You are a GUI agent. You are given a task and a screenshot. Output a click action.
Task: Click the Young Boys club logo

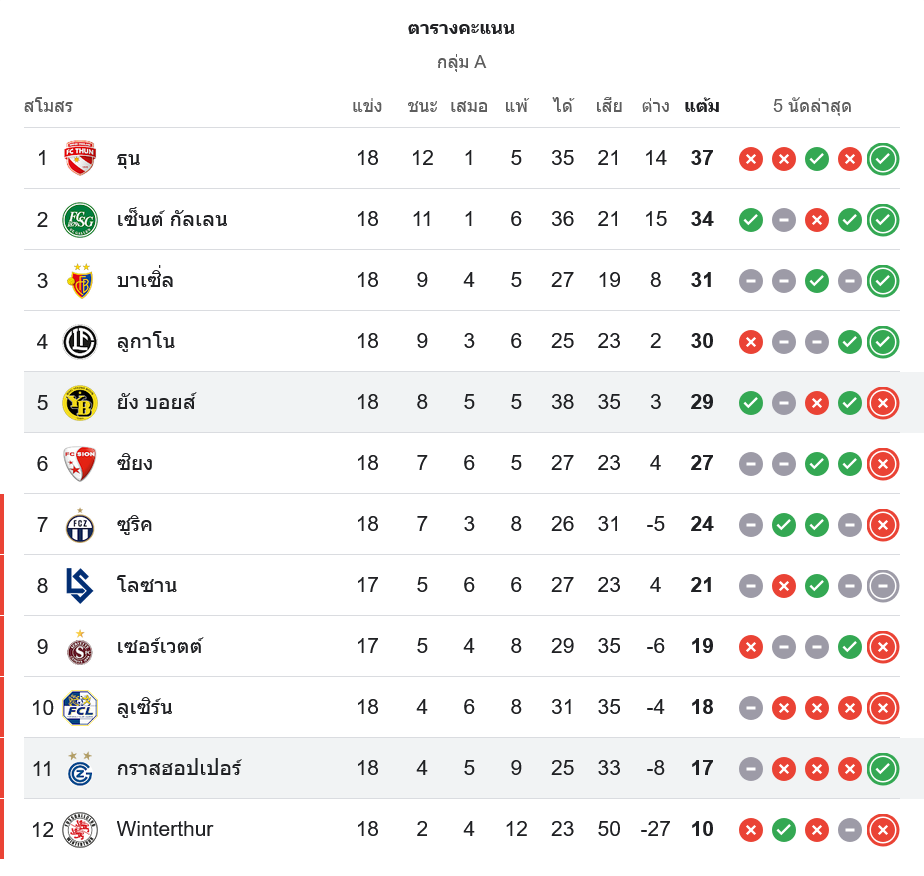coord(80,403)
